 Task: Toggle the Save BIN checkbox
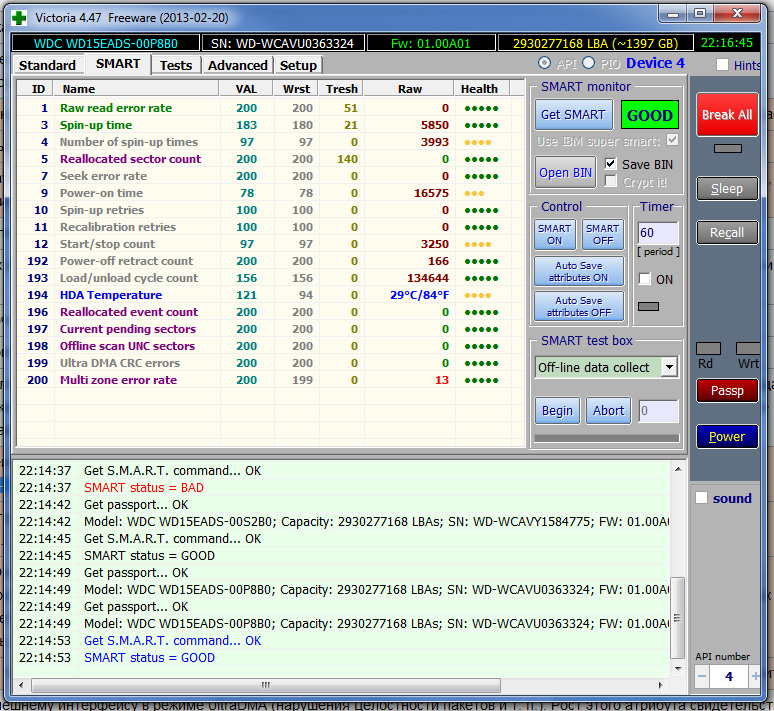(x=611, y=164)
